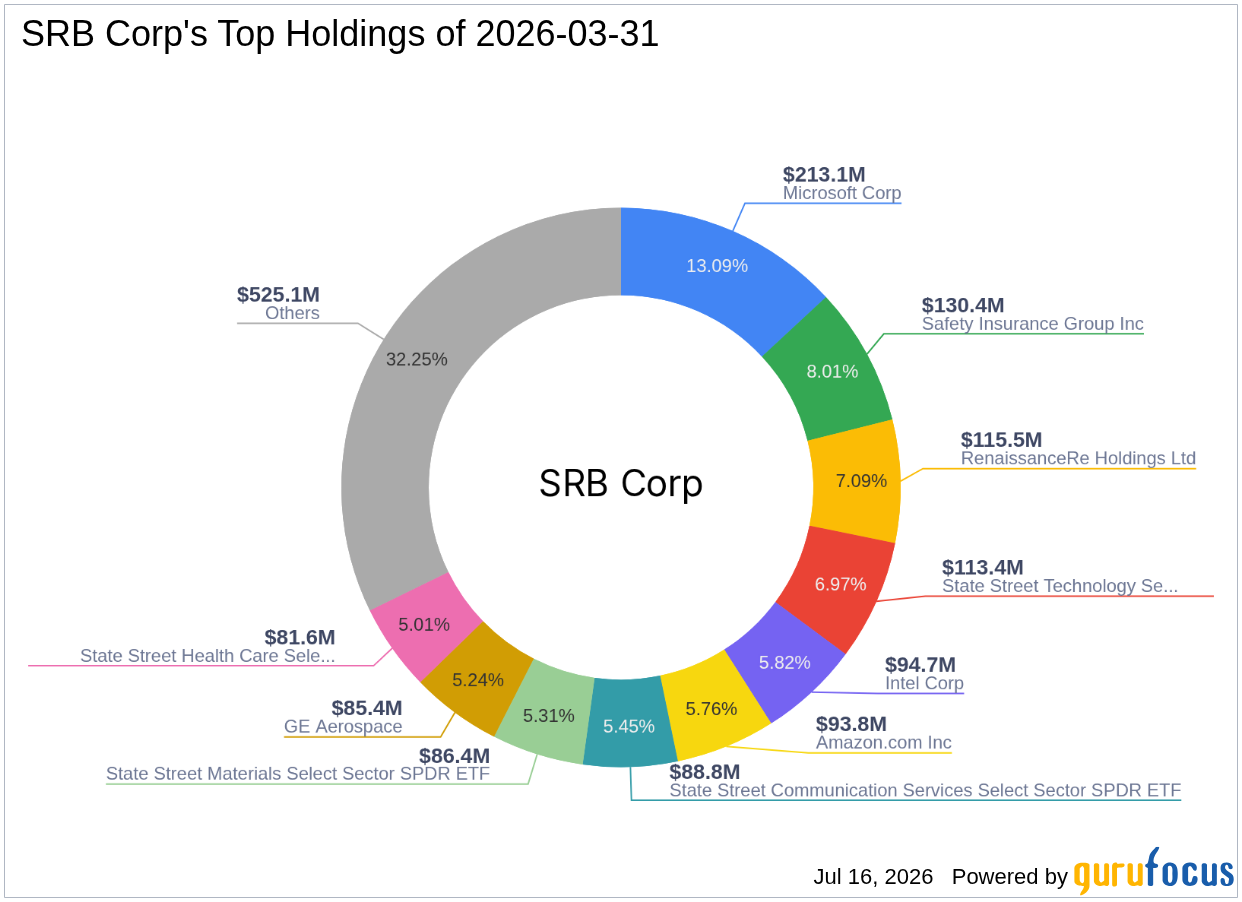This screenshot has width=1242, height=902.
Task: Select the State Street Materials Select Sector label
Action: (x=298, y=774)
